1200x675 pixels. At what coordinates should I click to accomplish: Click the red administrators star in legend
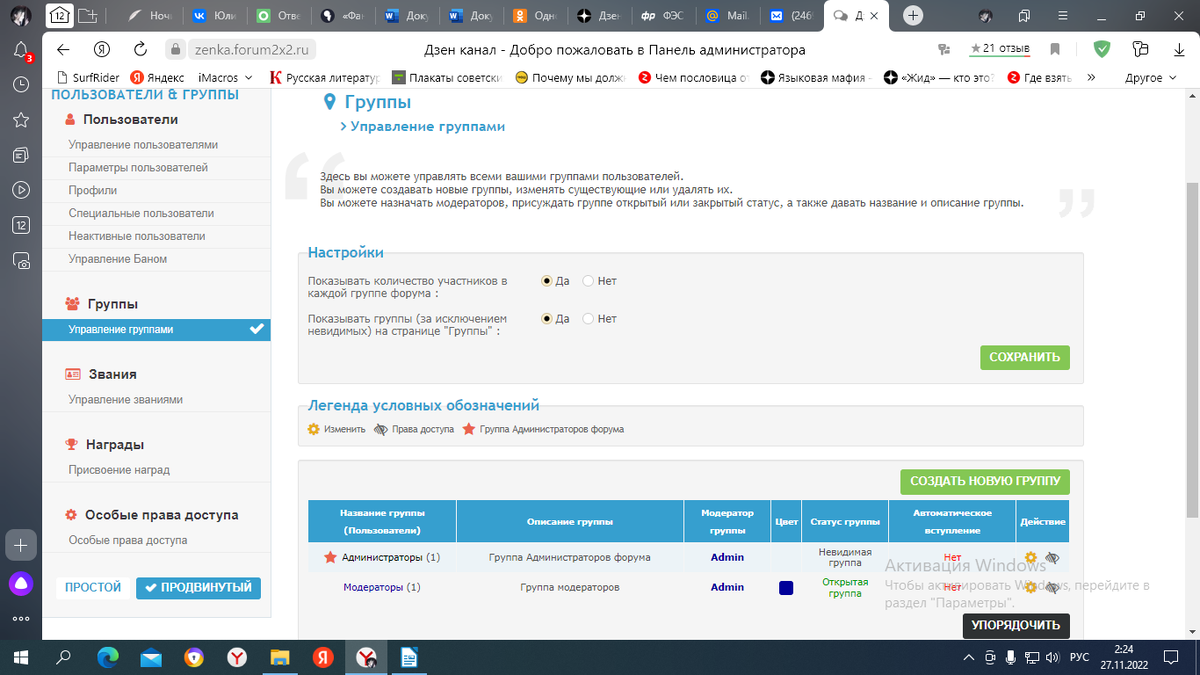pyautogui.click(x=468, y=429)
